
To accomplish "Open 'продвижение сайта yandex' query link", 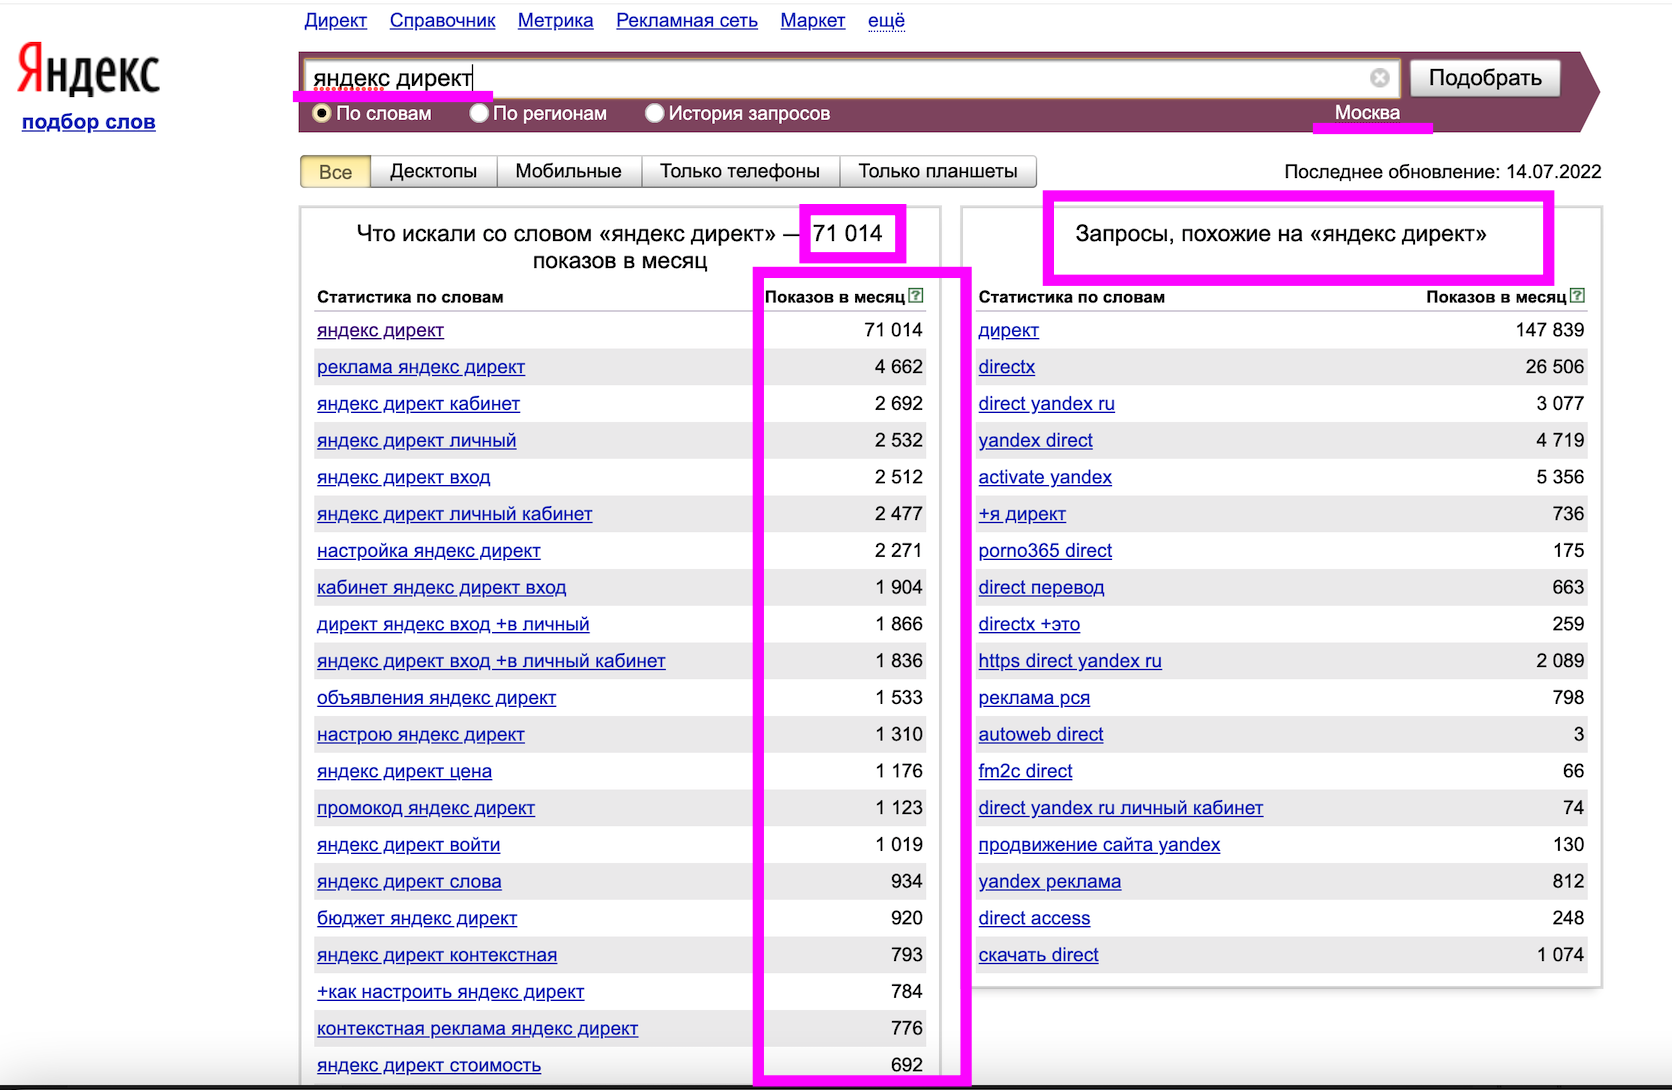I will click(1099, 845).
